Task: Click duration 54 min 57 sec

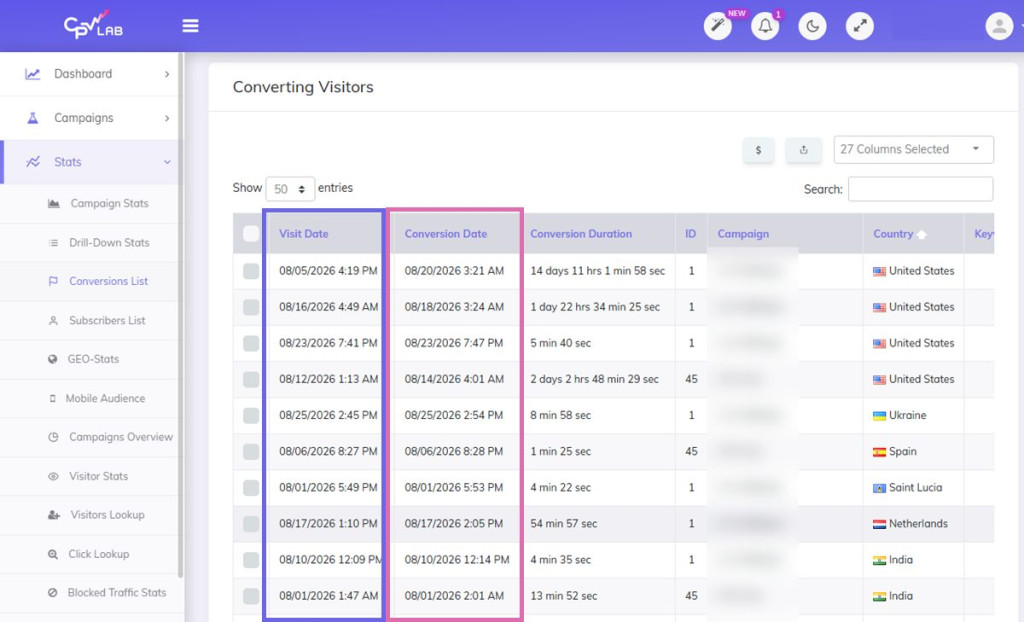Action: 564,523
